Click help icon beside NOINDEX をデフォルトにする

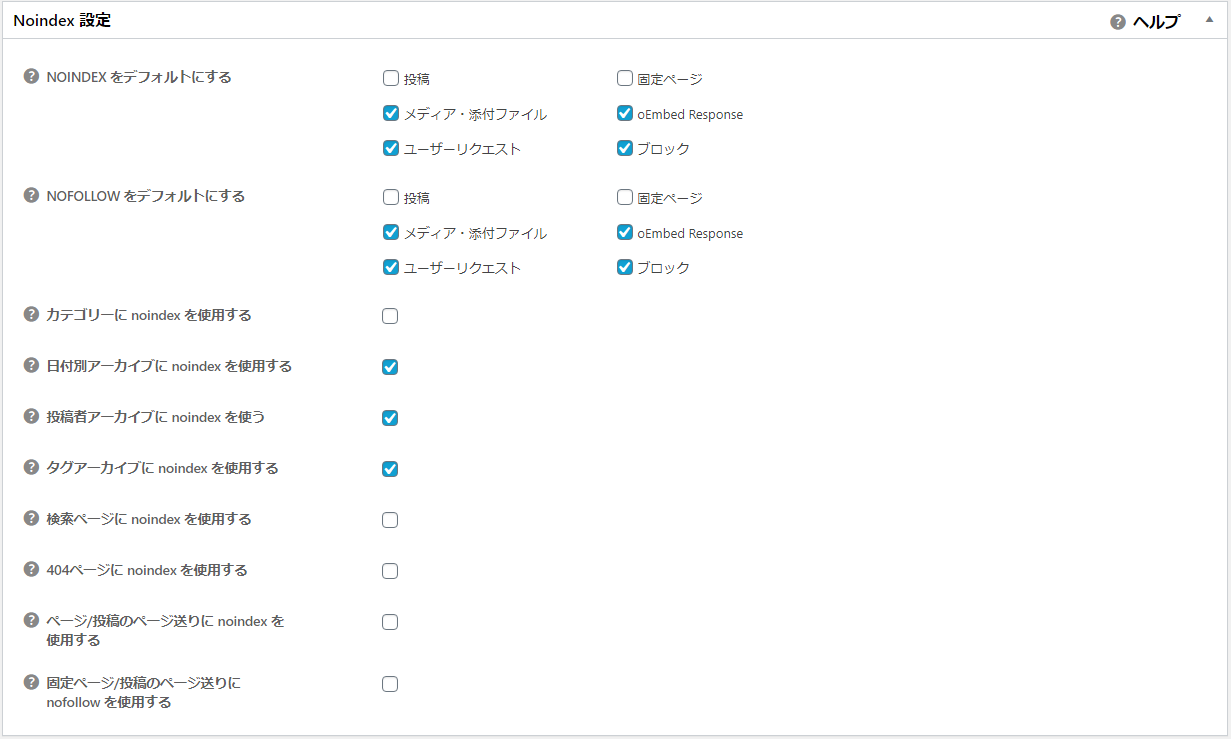click(31, 77)
